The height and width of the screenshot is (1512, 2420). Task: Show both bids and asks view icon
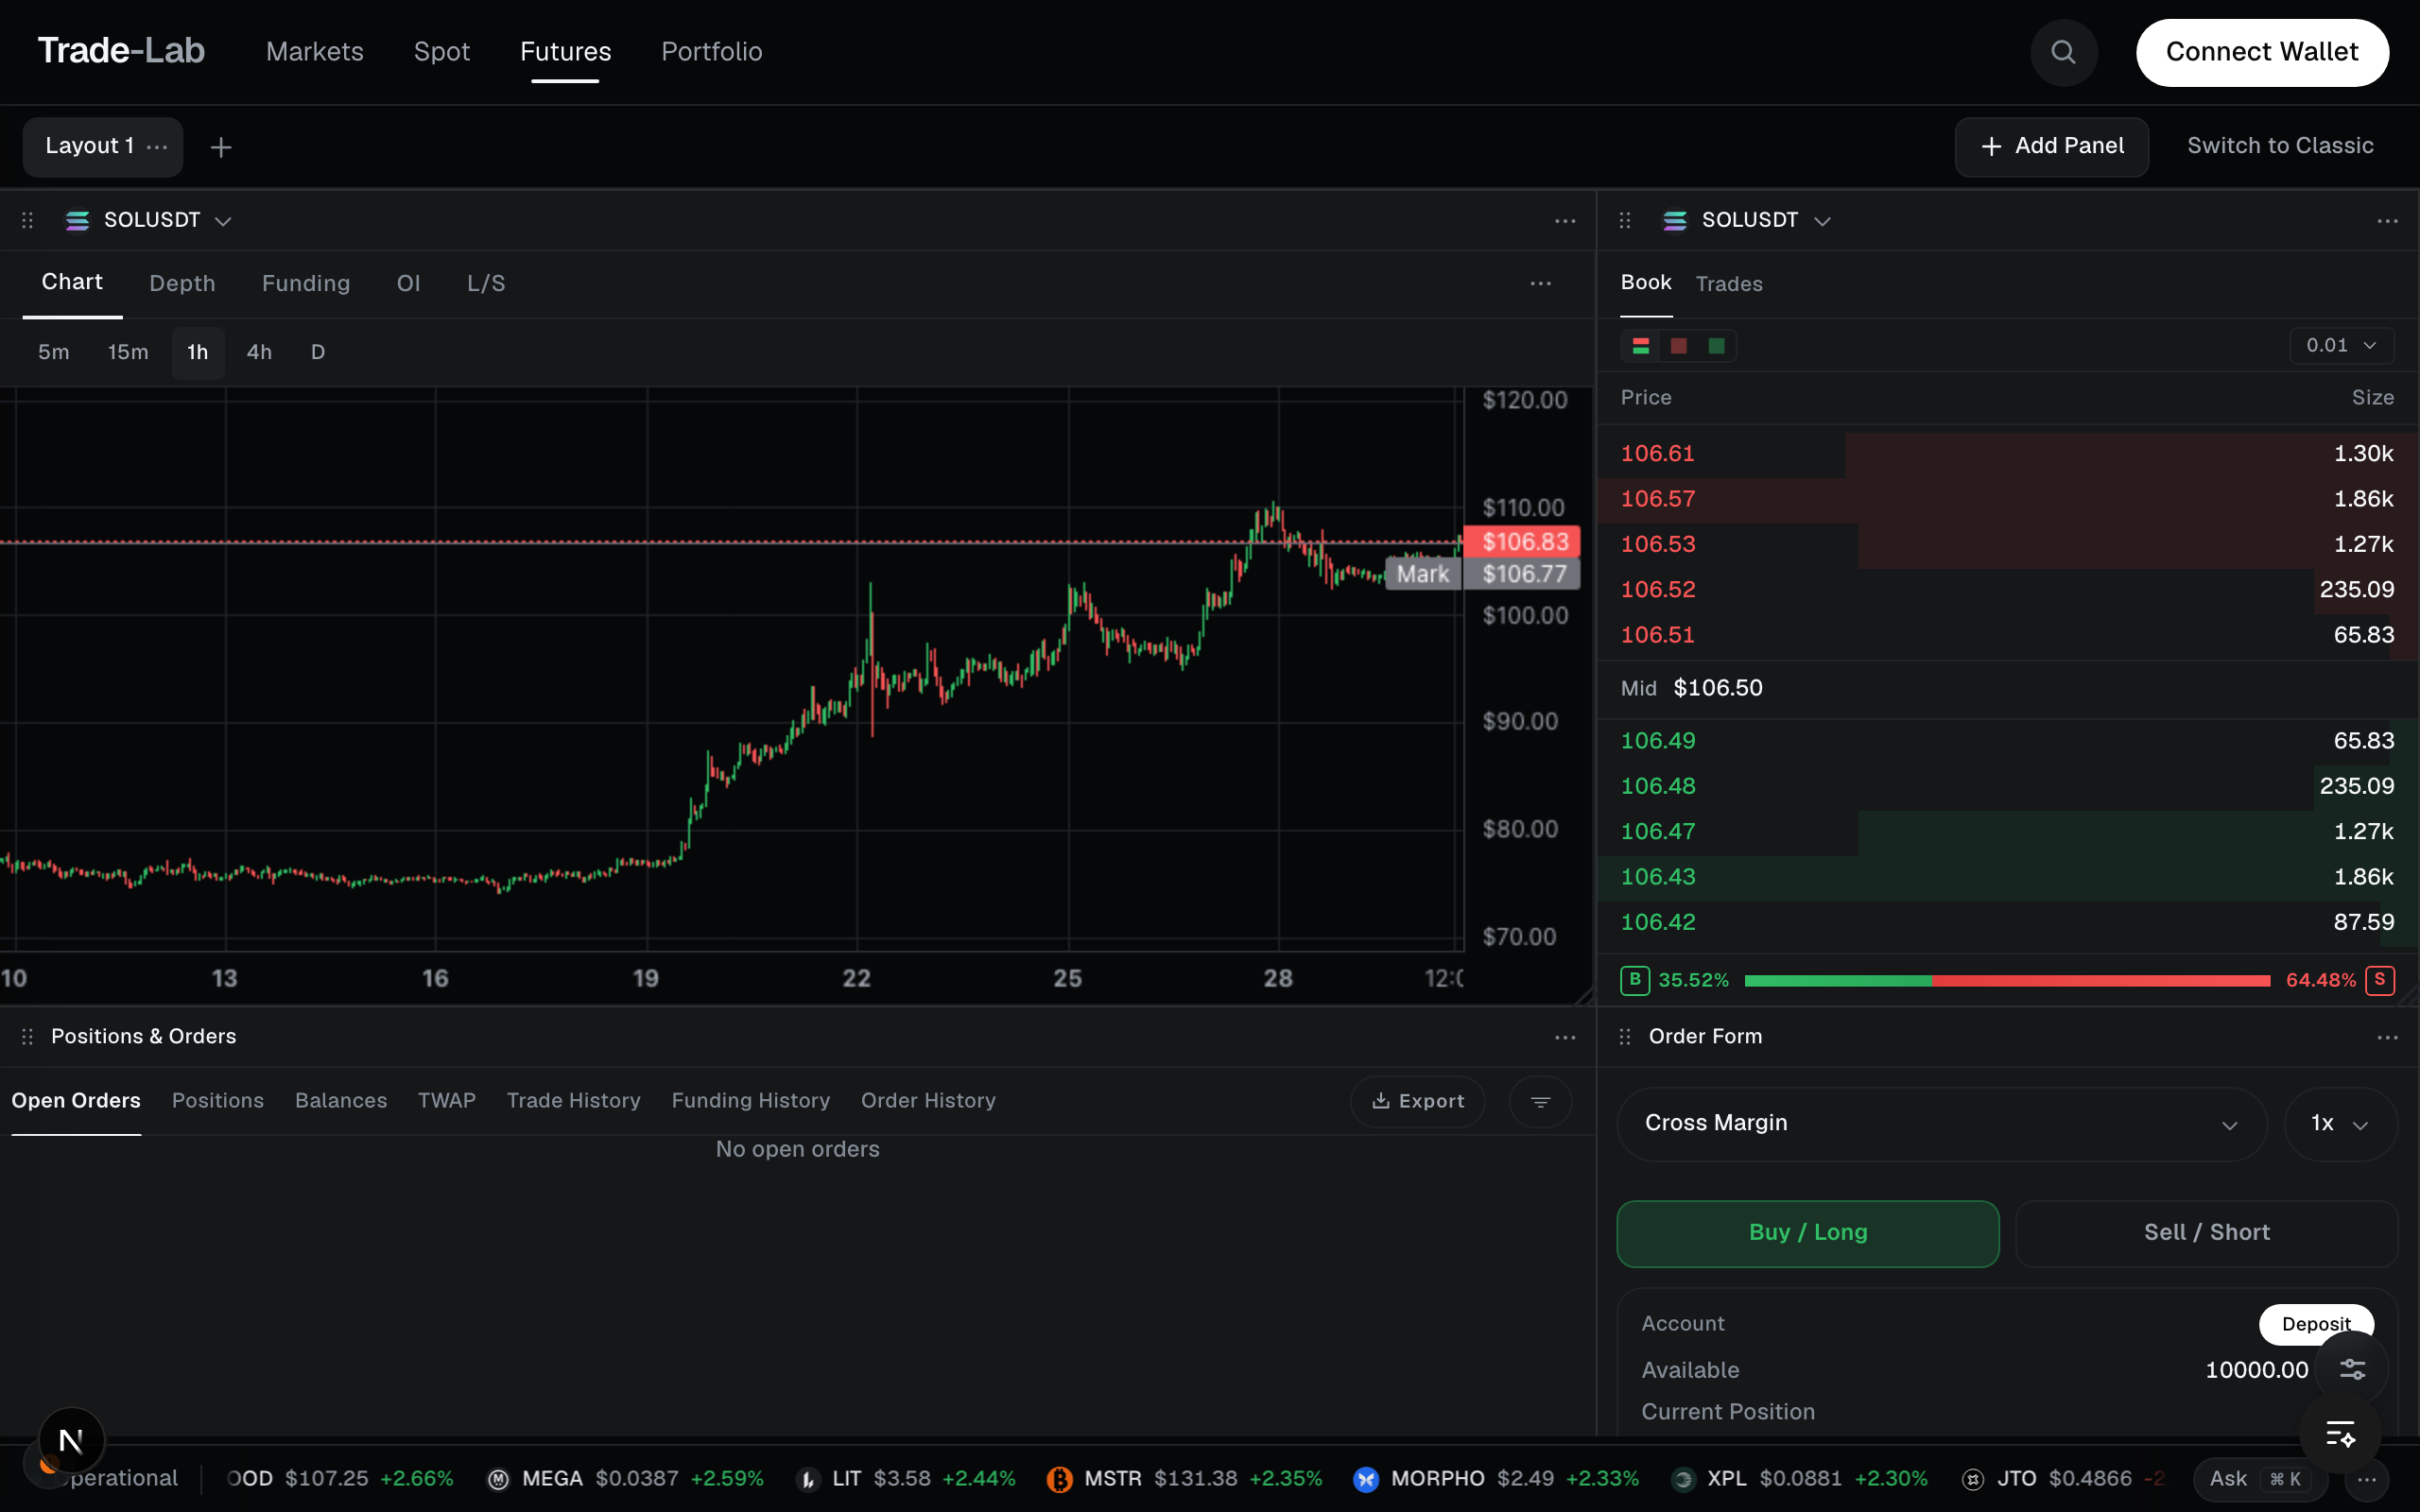(x=1641, y=346)
